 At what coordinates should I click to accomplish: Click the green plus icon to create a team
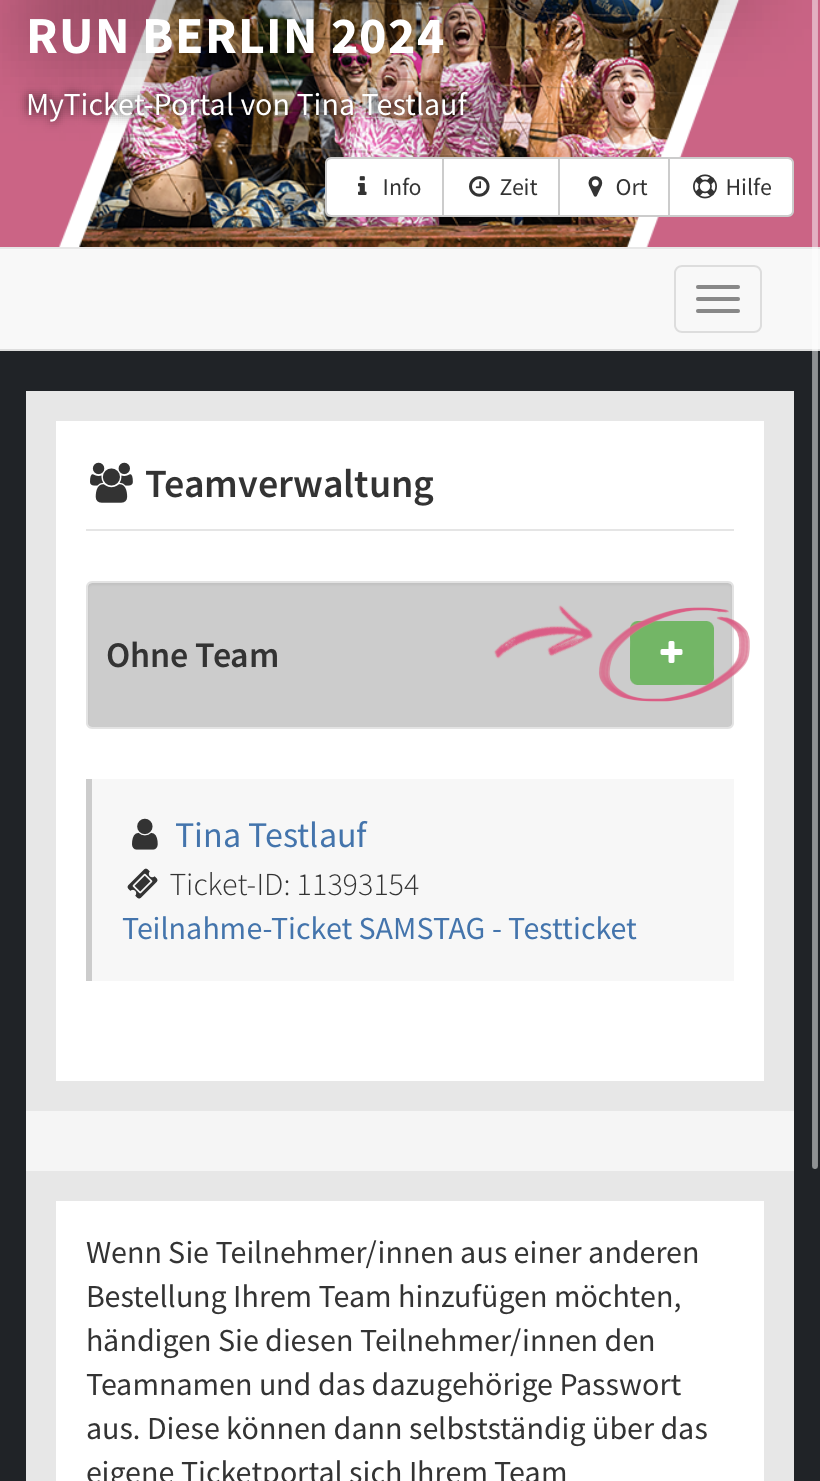(x=672, y=650)
